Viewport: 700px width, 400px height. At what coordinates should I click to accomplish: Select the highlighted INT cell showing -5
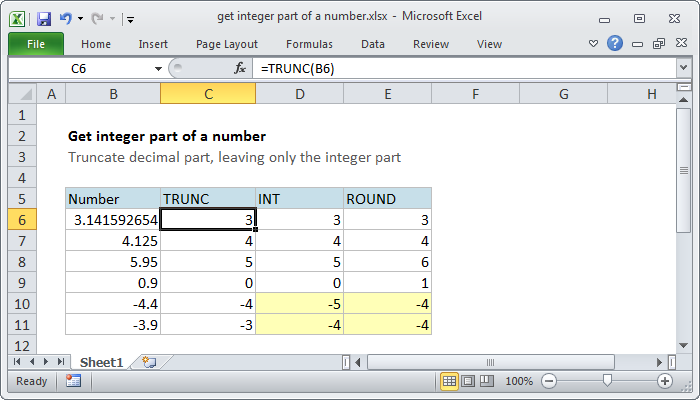click(x=300, y=304)
